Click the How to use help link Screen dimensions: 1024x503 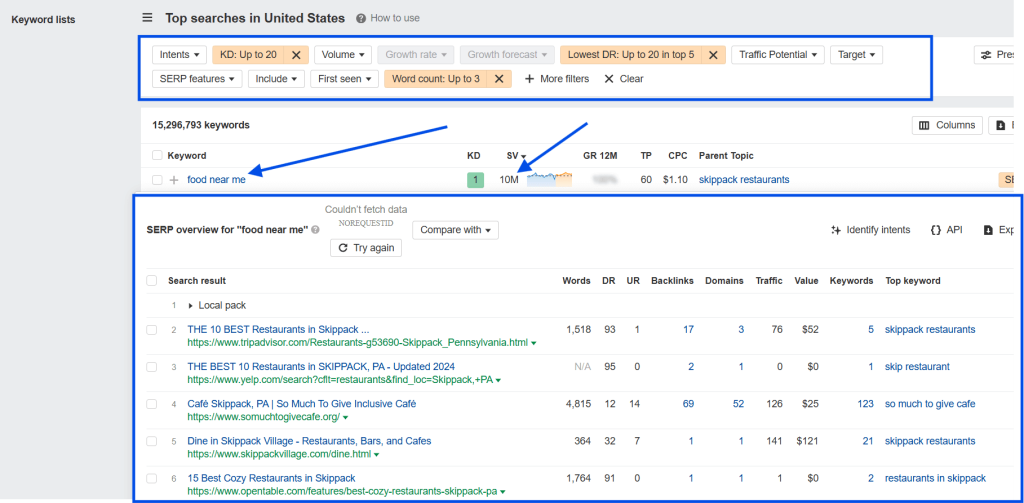(388, 18)
